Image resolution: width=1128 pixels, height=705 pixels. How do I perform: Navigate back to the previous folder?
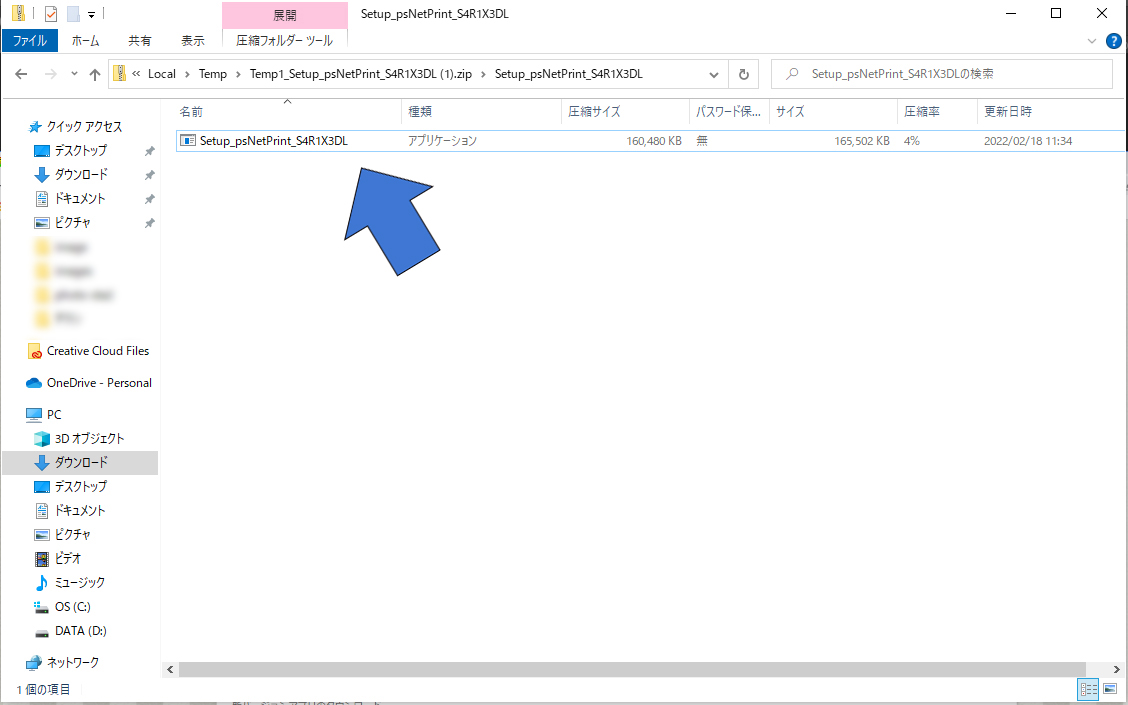point(21,74)
